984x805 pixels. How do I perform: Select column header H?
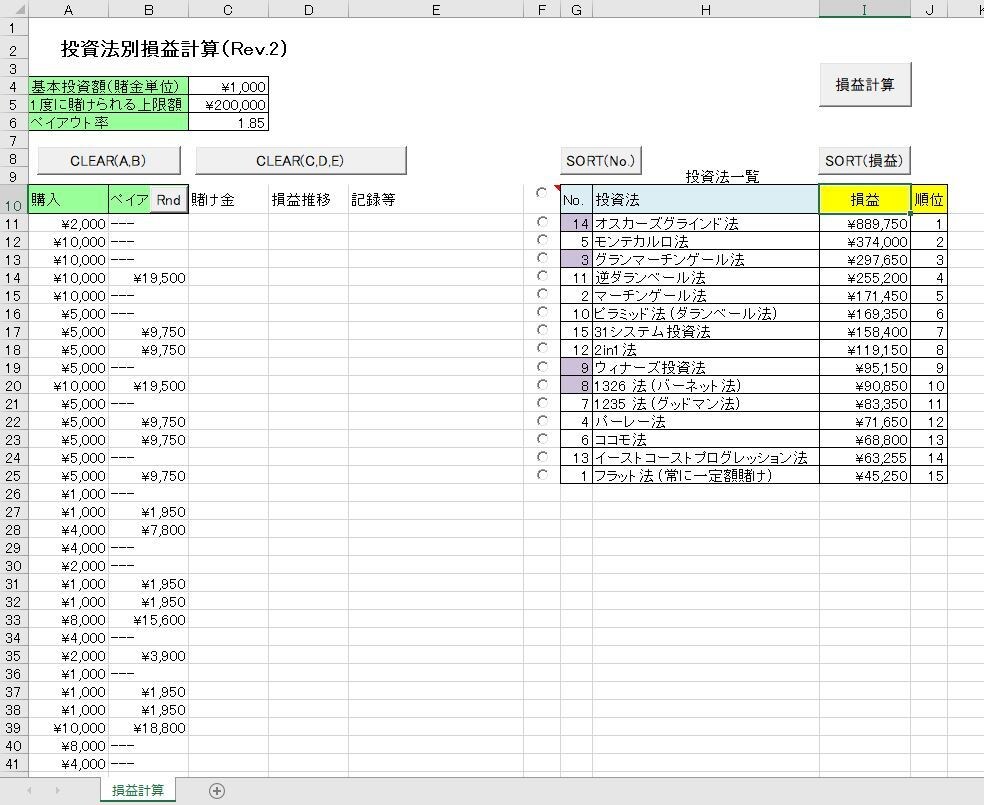coord(705,9)
